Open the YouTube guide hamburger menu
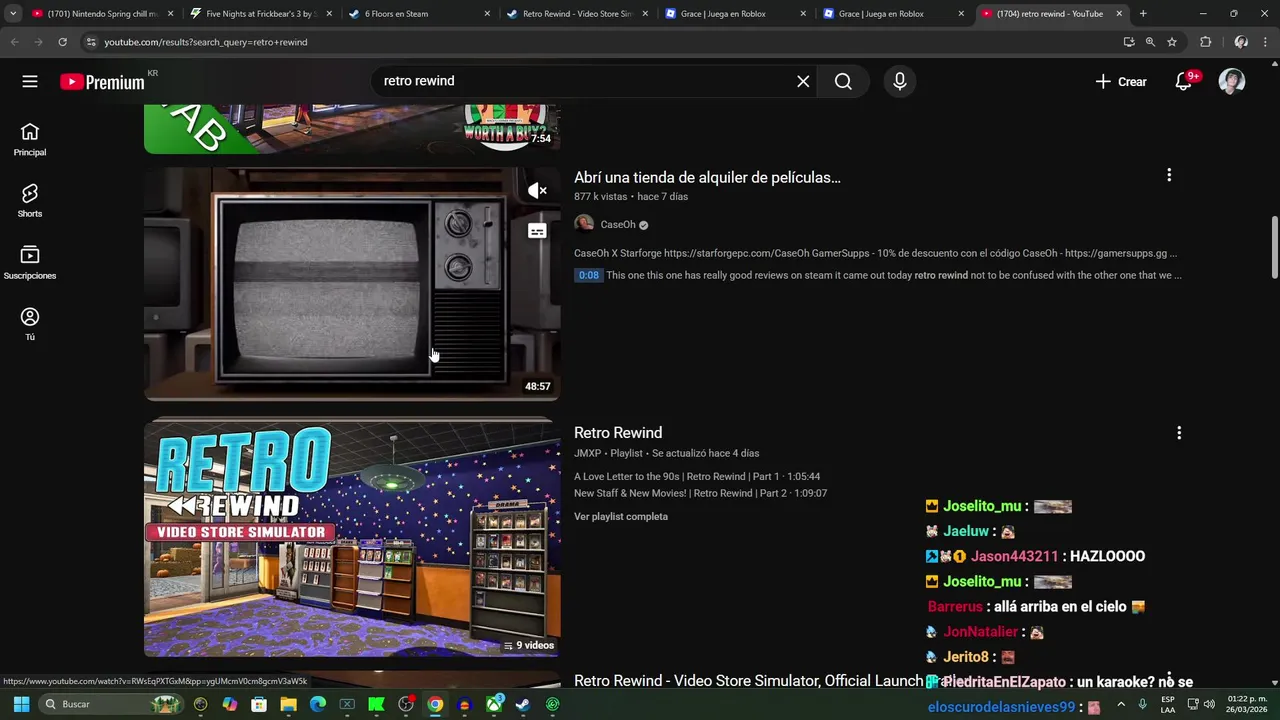The height and width of the screenshot is (720, 1280). click(30, 81)
